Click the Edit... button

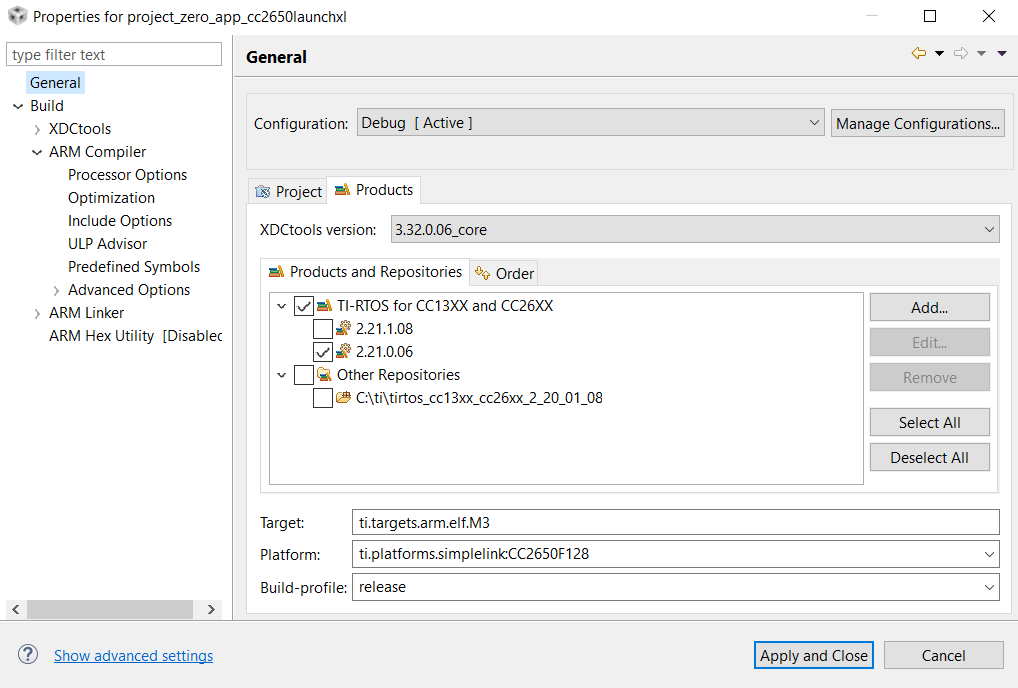point(930,343)
